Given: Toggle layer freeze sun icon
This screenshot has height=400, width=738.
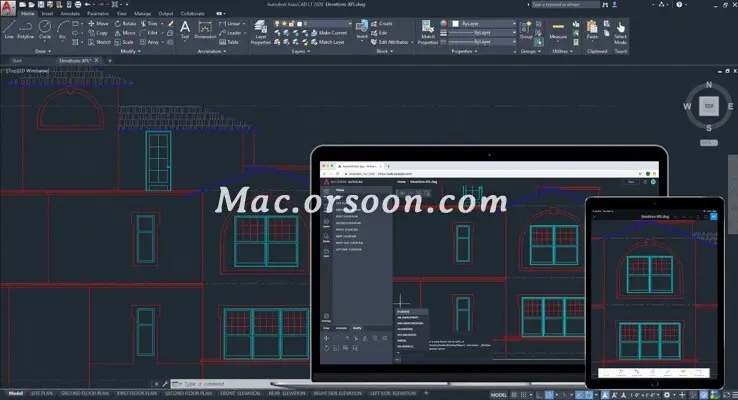Looking at the screenshot, I should [x=285, y=24].
